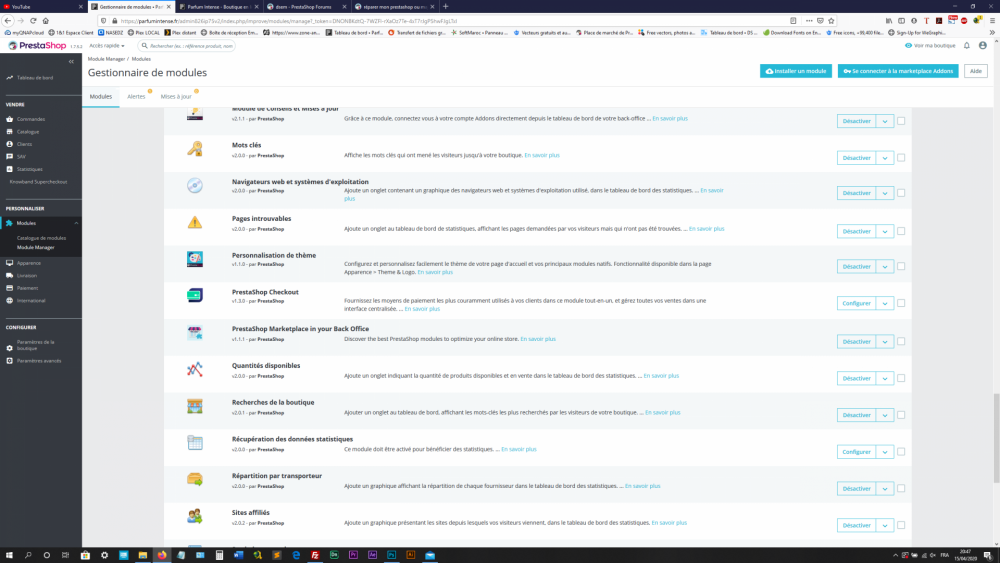
Task: Click the Aide button
Action: pos(976,71)
